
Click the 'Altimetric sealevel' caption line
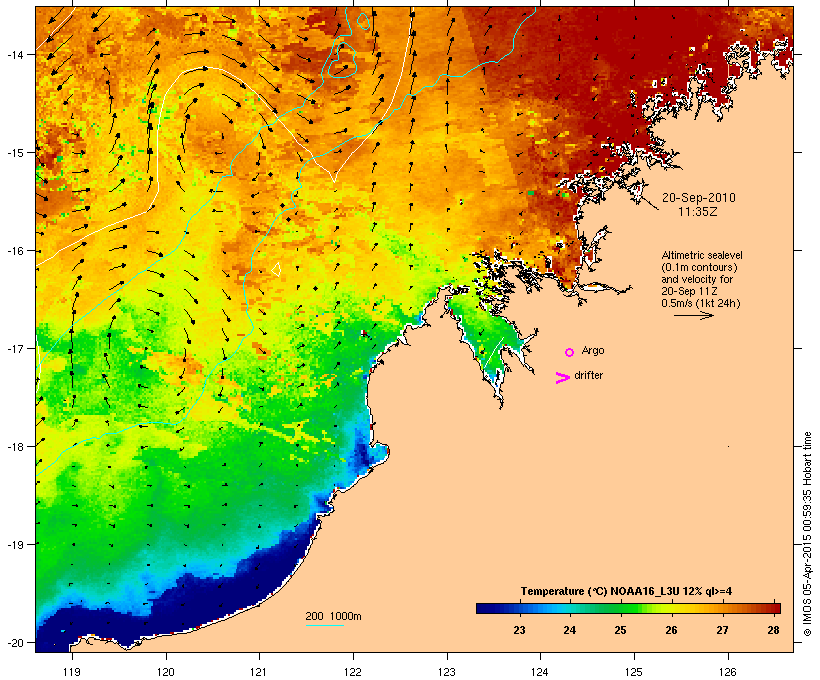(702, 255)
